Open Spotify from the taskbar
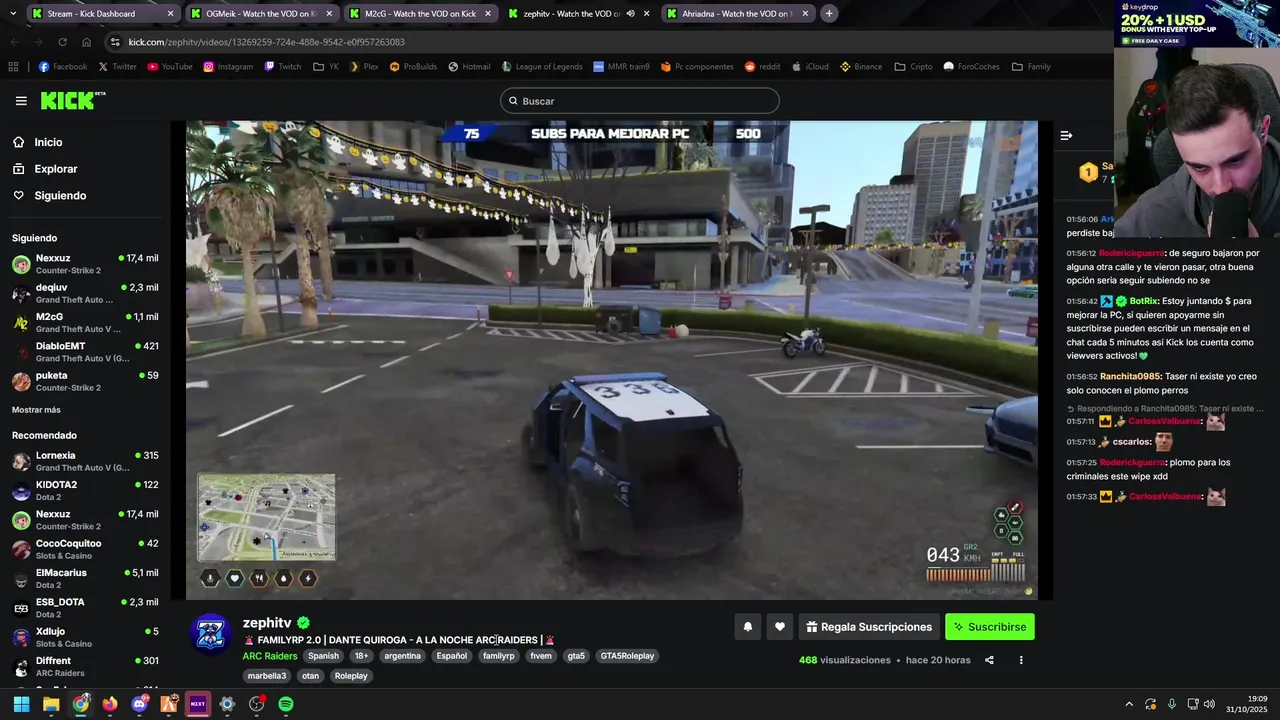Image resolution: width=1280 pixels, height=720 pixels. pyautogui.click(x=286, y=704)
